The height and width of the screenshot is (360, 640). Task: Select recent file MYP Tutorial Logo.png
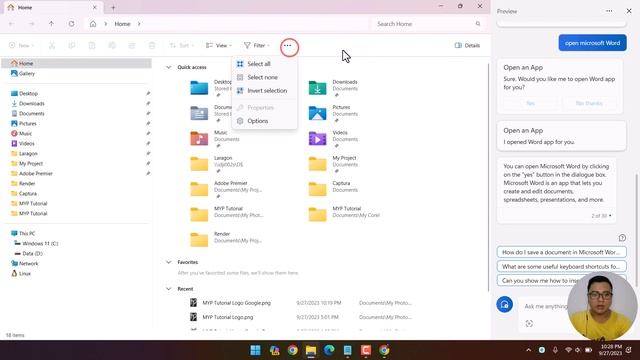(228, 317)
